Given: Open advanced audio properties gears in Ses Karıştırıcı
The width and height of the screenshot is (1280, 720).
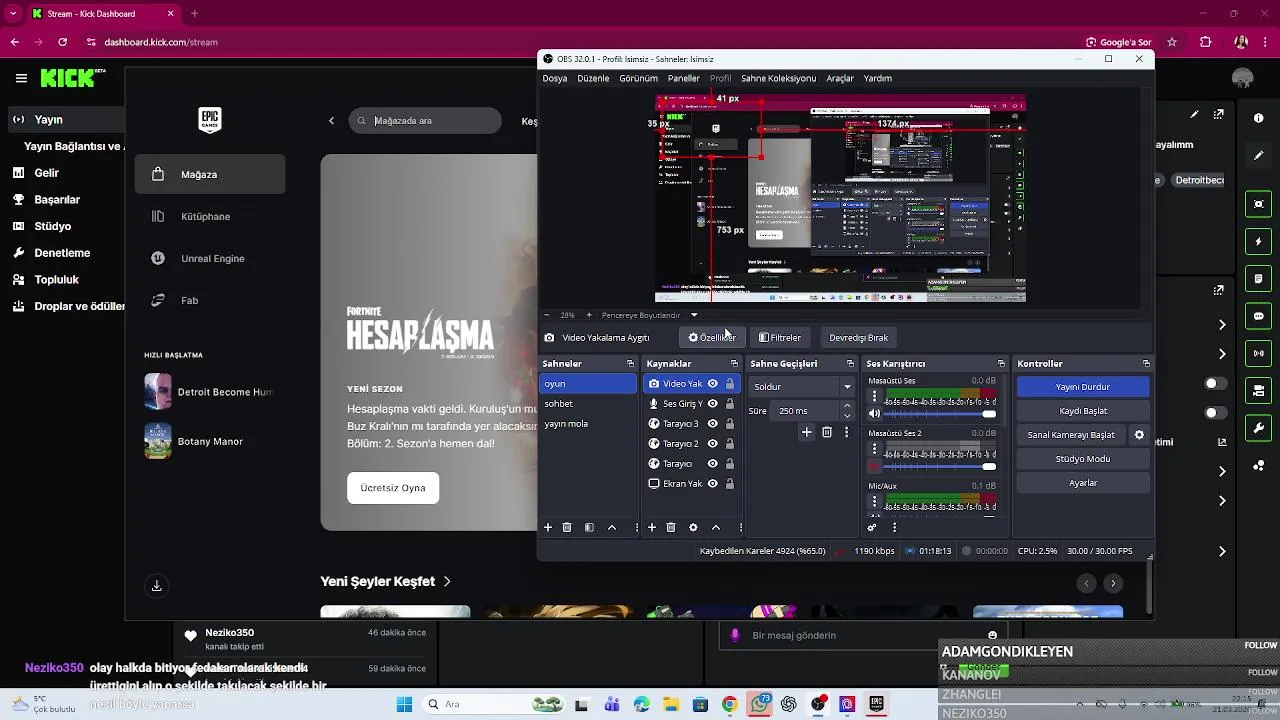Looking at the screenshot, I should 872,527.
